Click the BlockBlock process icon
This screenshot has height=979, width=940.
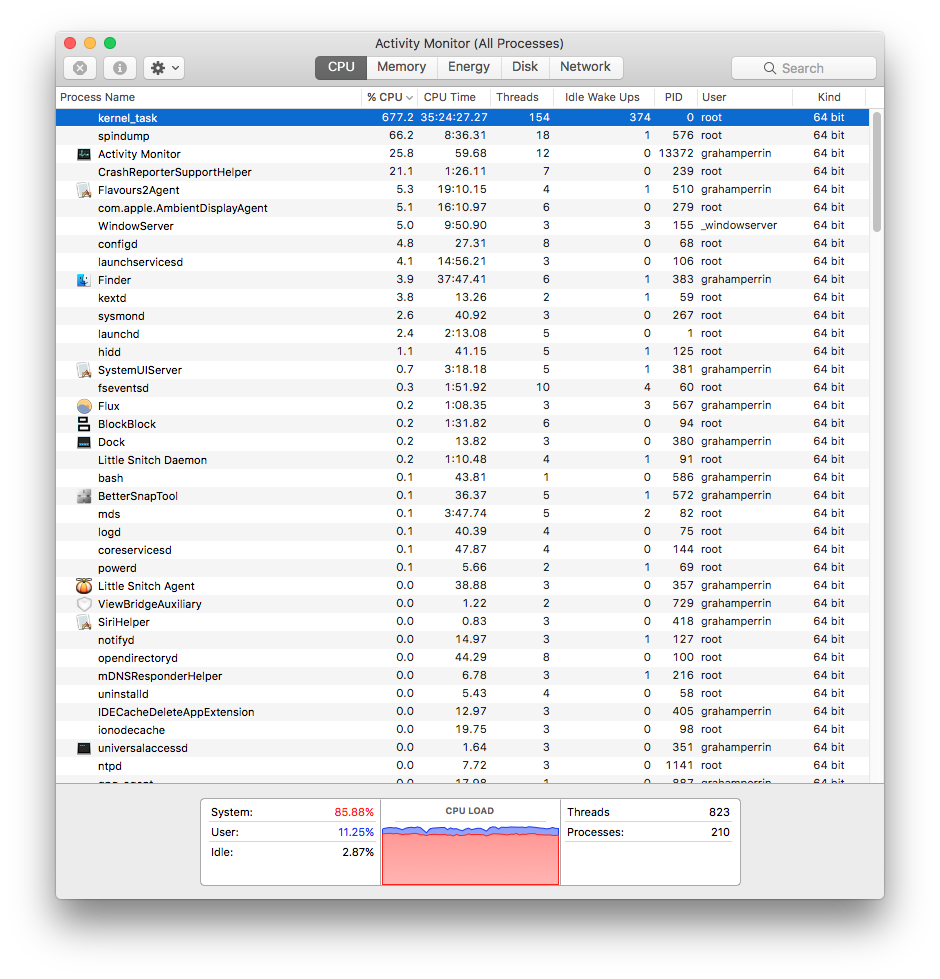(84, 424)
